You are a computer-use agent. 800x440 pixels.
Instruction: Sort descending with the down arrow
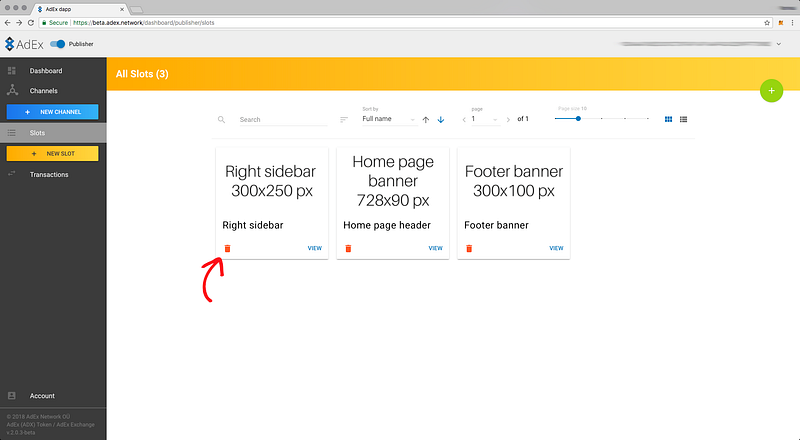(x=441, y=119)
